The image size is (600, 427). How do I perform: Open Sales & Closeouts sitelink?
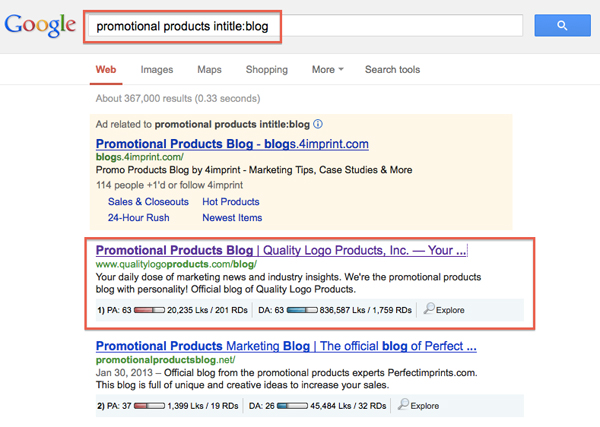pyautogui.click(x=148, y=202)
